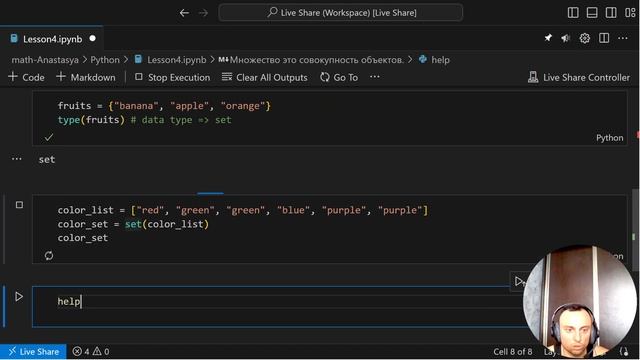The image size is (640, 360).
Task: Close the unsaved Lesson4.ipynb tab via its dot
Action: tap(93, 38)
